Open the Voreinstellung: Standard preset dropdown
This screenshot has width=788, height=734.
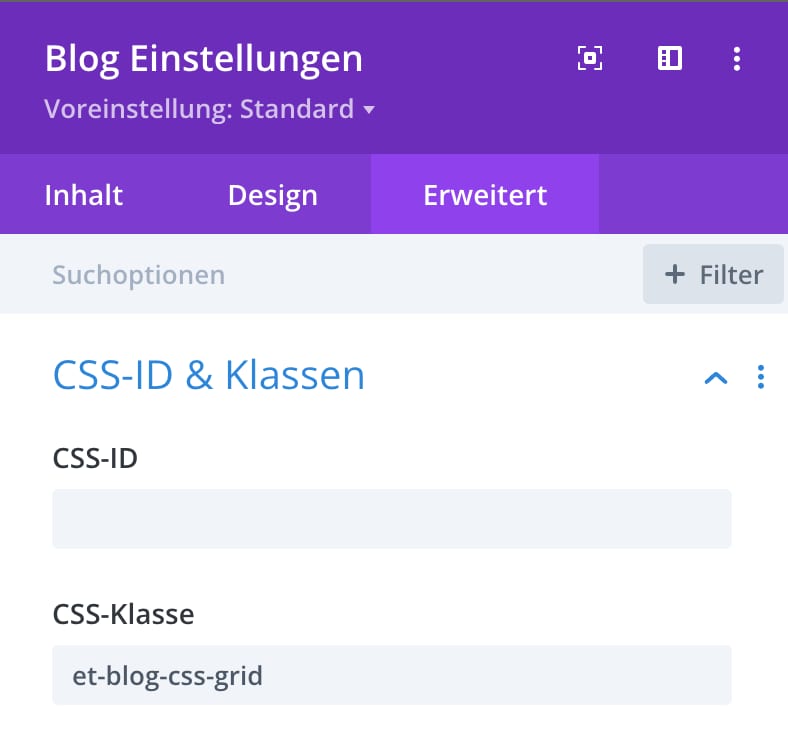click(x=209, y=109)
